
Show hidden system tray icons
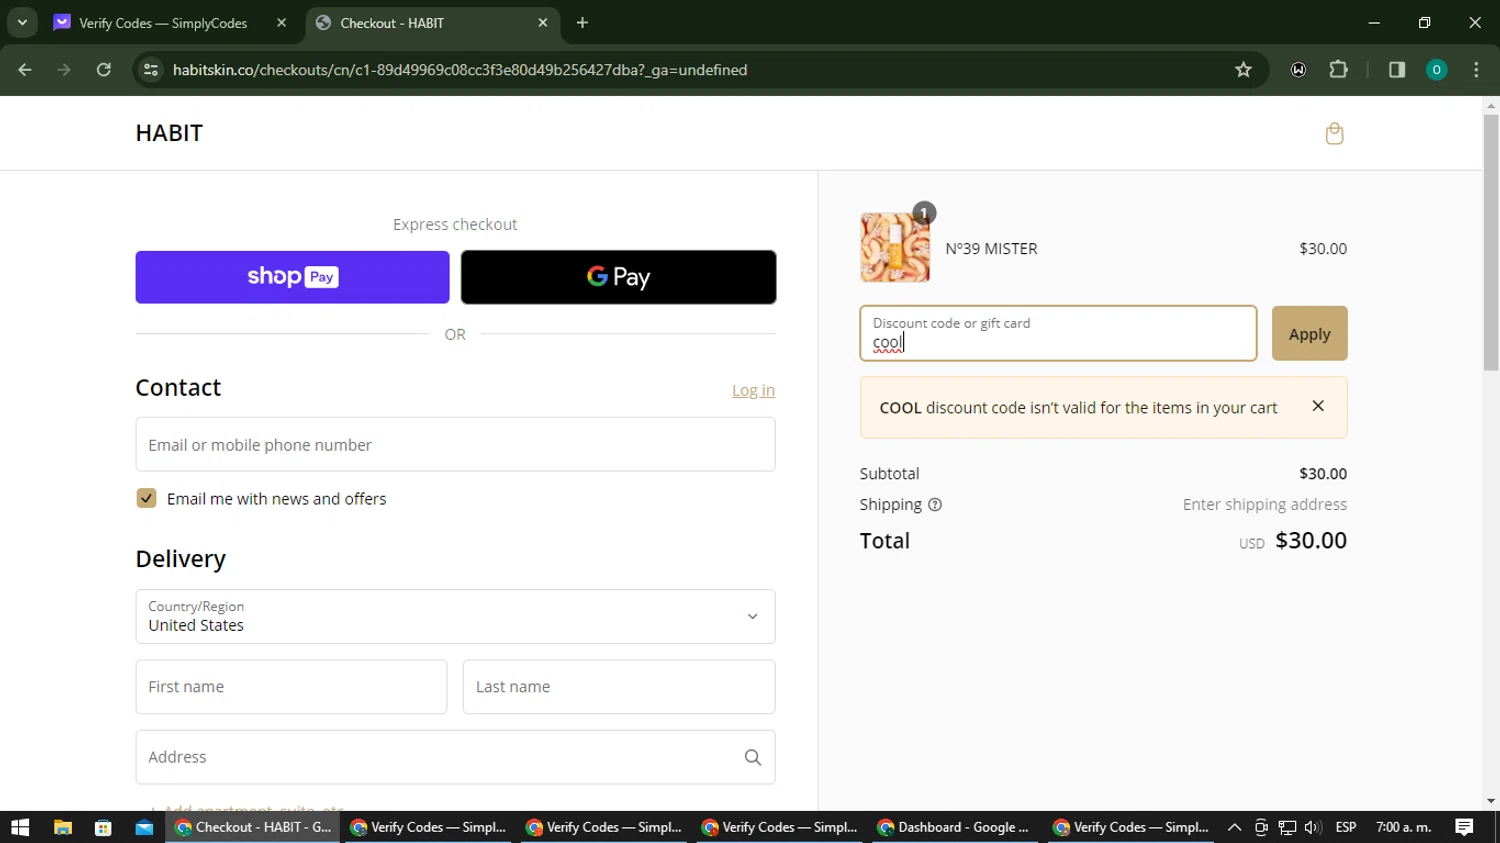[1234, 827]
